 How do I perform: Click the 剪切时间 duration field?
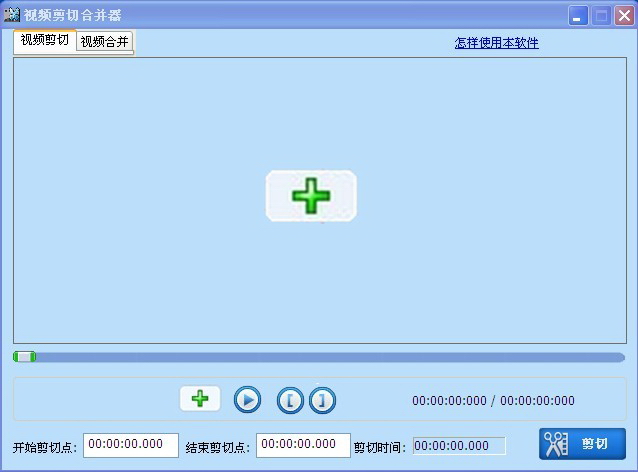tap(459, 446)
